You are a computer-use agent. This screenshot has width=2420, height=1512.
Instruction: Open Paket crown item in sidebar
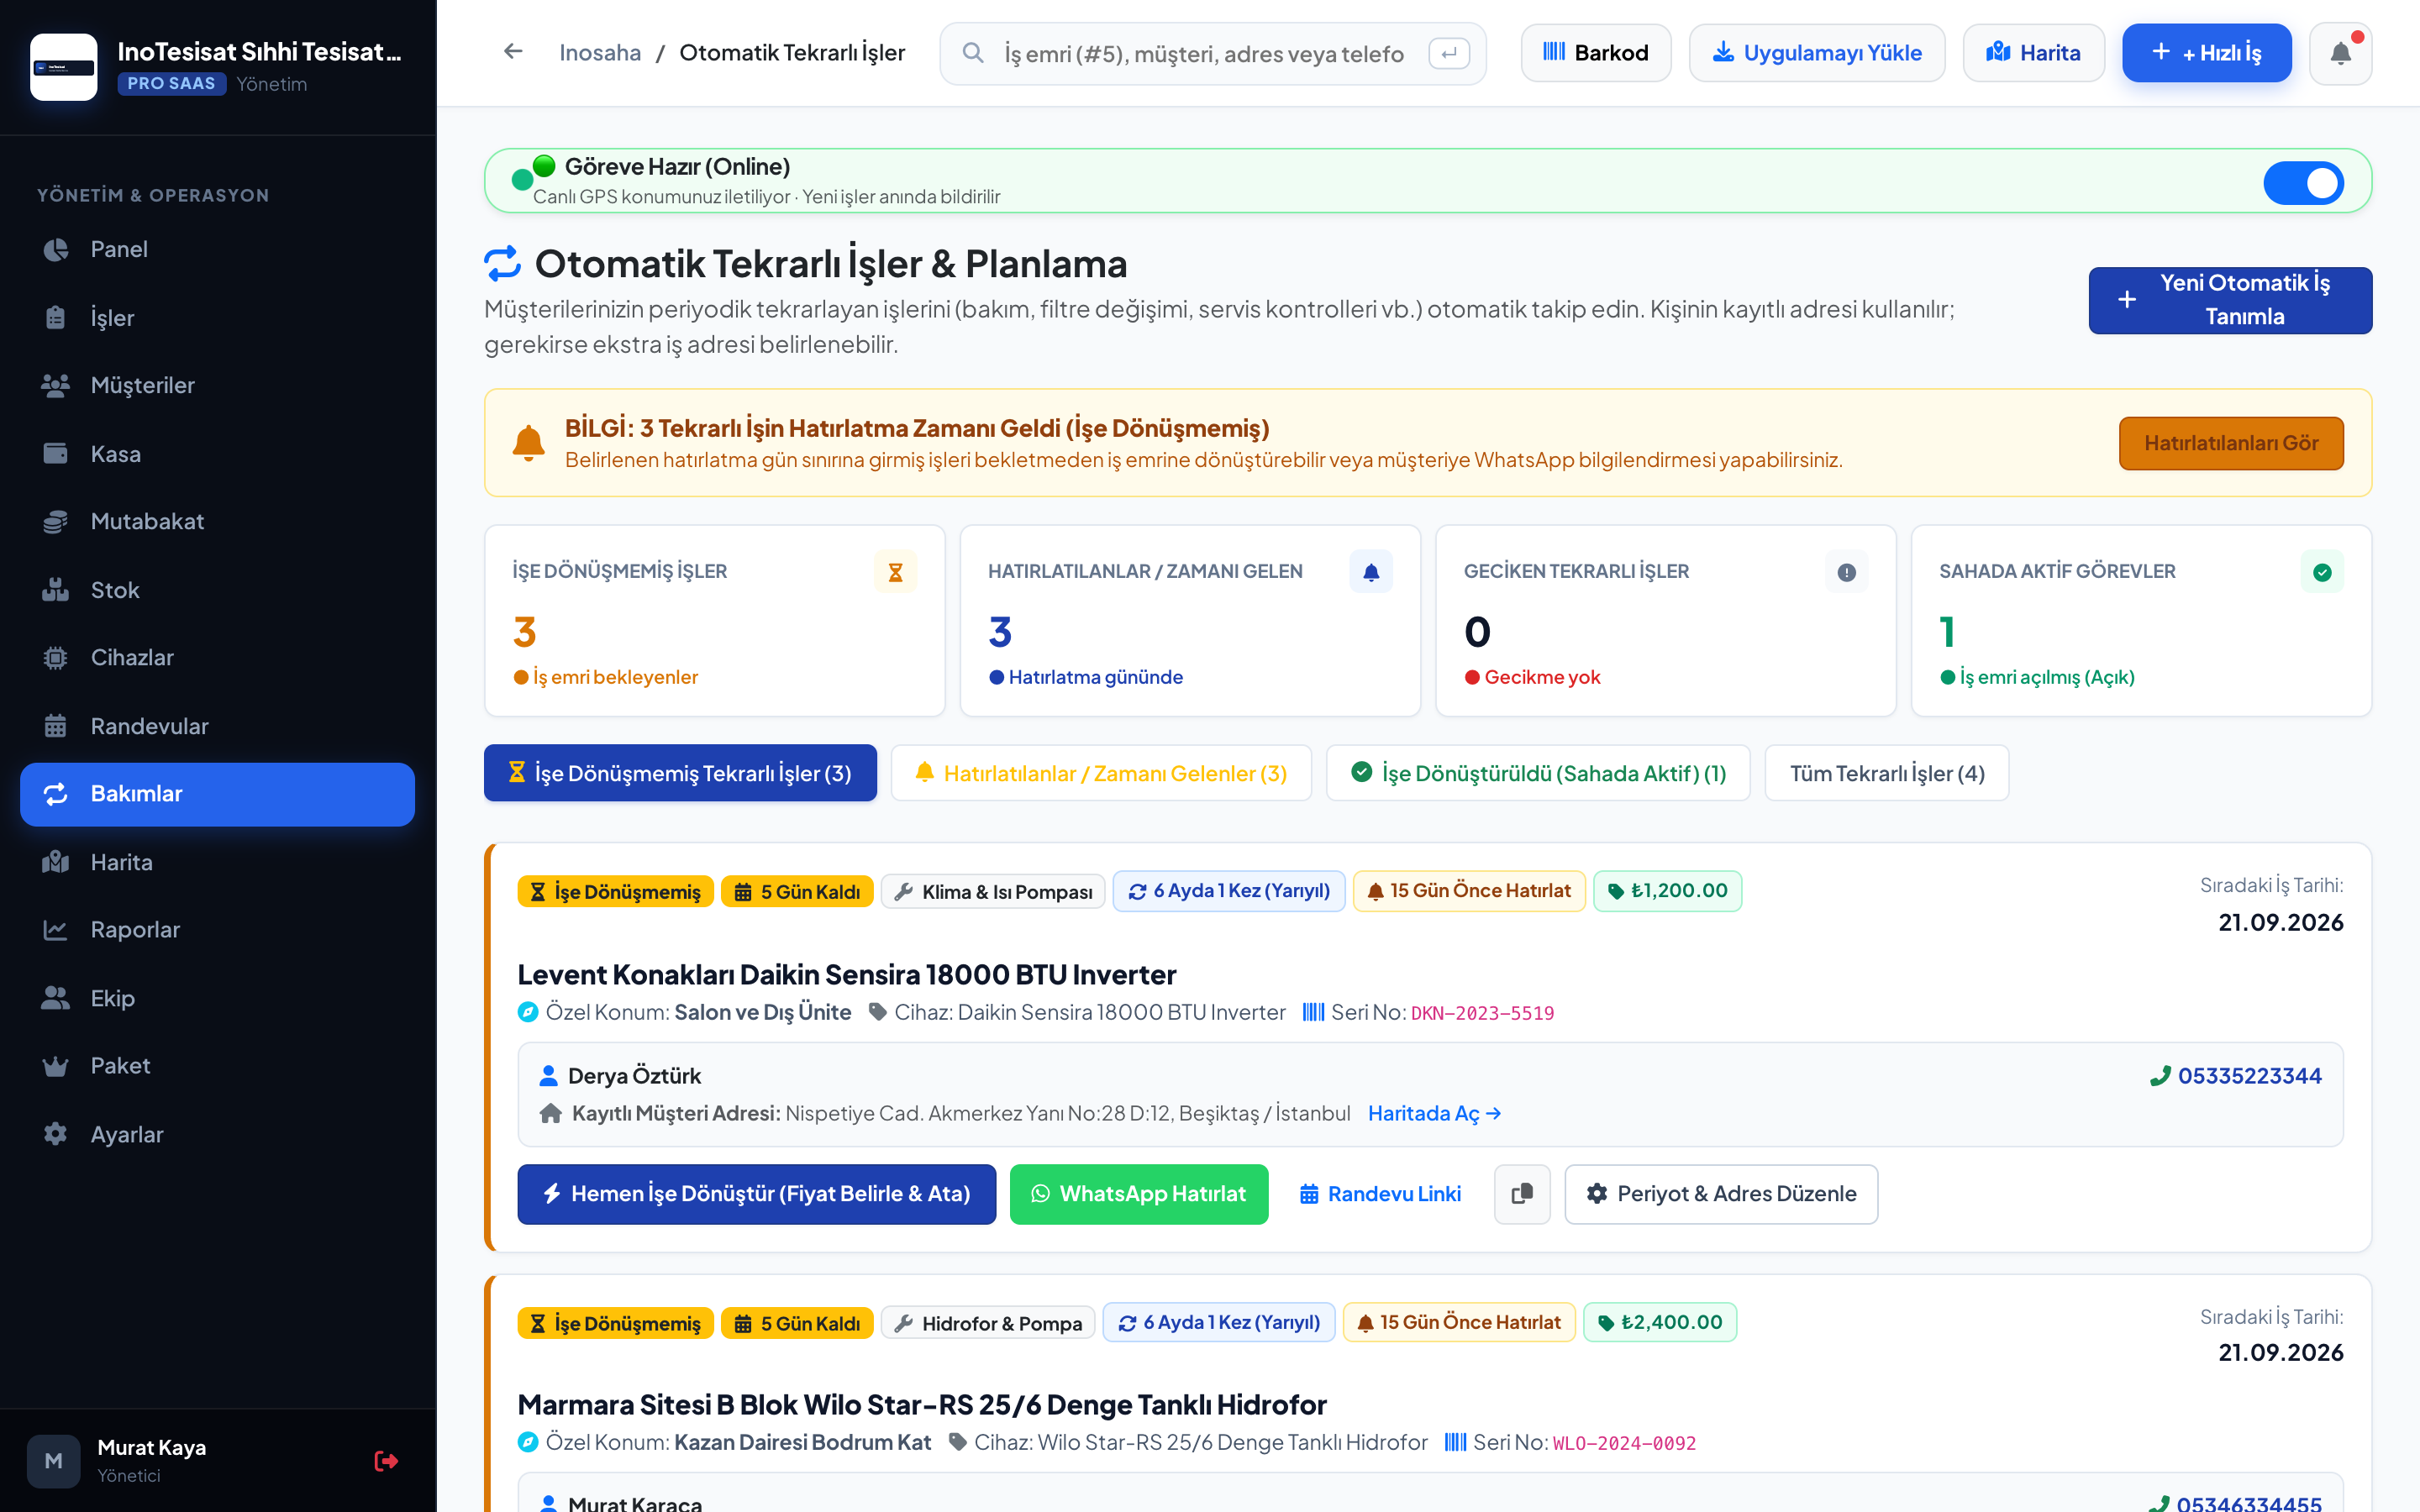coord(217,1065)
